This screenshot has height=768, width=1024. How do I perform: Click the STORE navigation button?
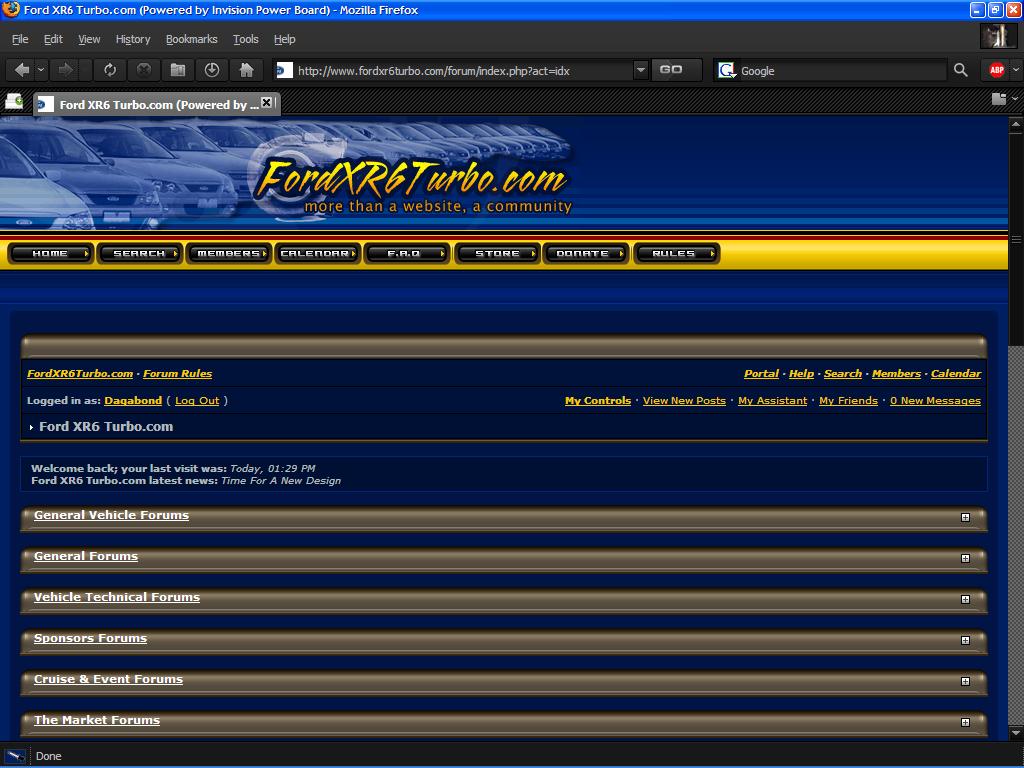coord(497,253)
